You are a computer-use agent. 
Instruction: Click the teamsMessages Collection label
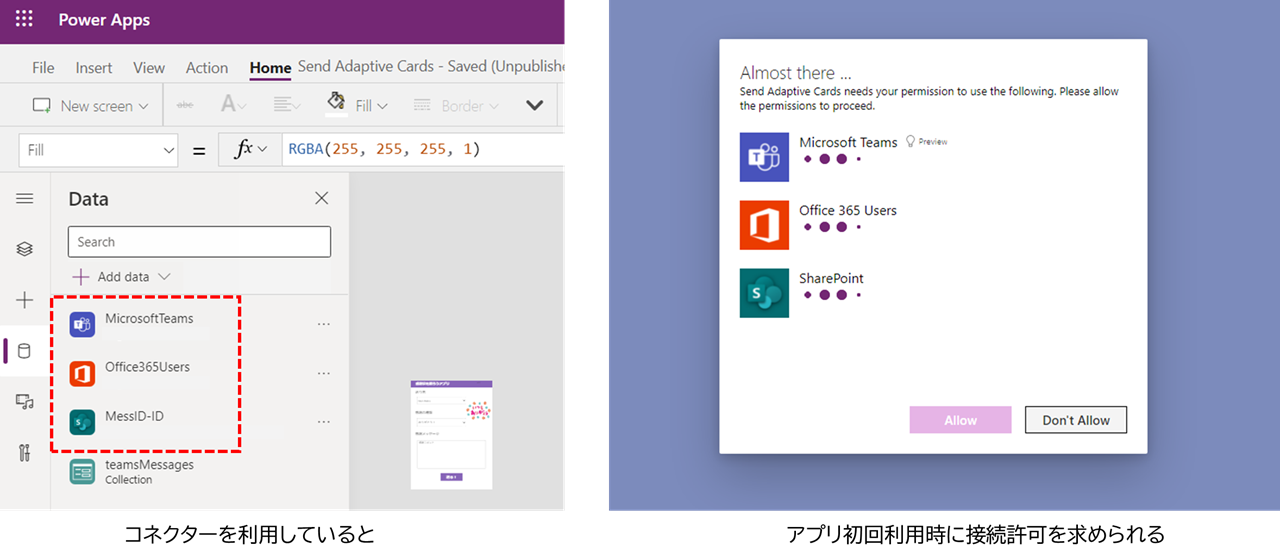(149, 472)
